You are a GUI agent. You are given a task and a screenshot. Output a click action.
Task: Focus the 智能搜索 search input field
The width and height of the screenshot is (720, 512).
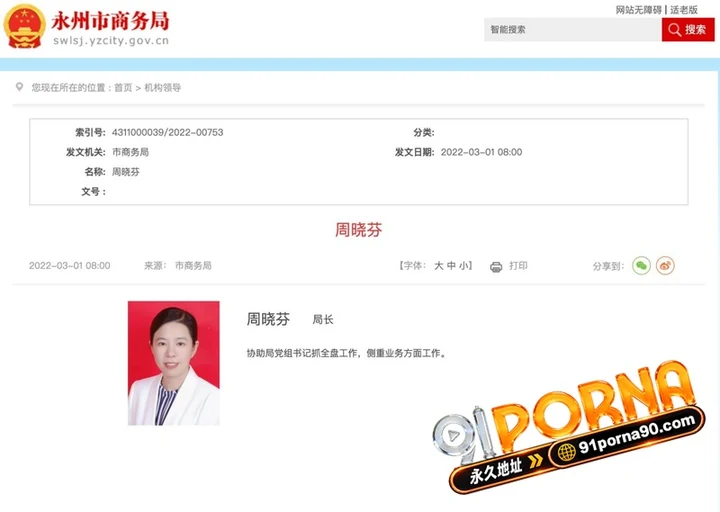pos(573,29)
